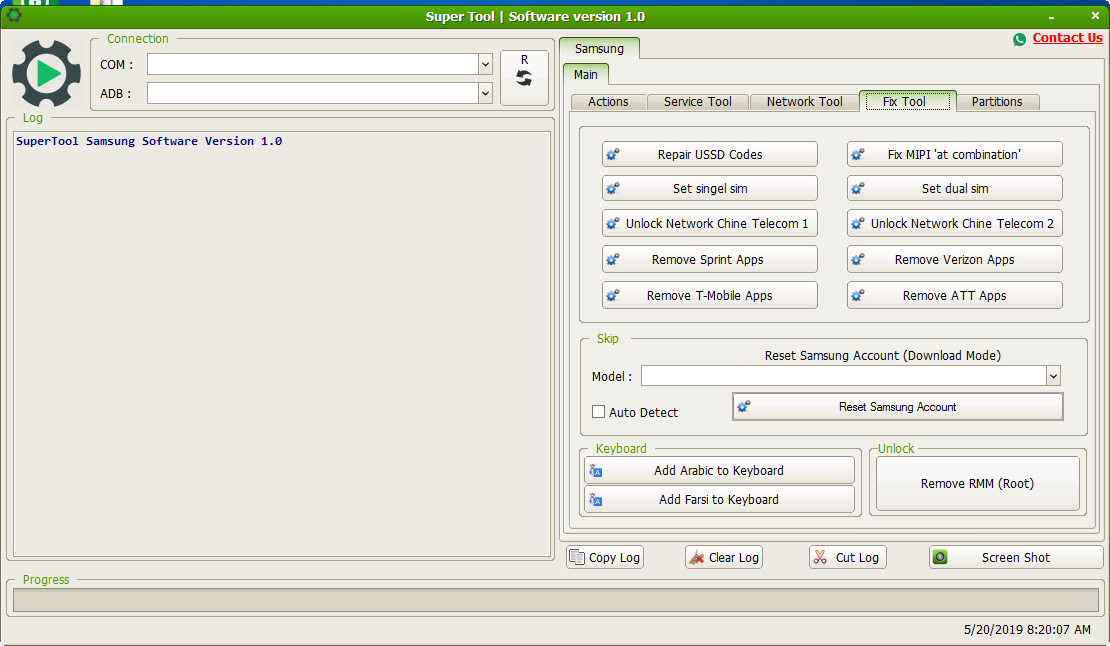Click inside the COM combo box field
The image size is (1110, 646).
(x=313, y=64)
